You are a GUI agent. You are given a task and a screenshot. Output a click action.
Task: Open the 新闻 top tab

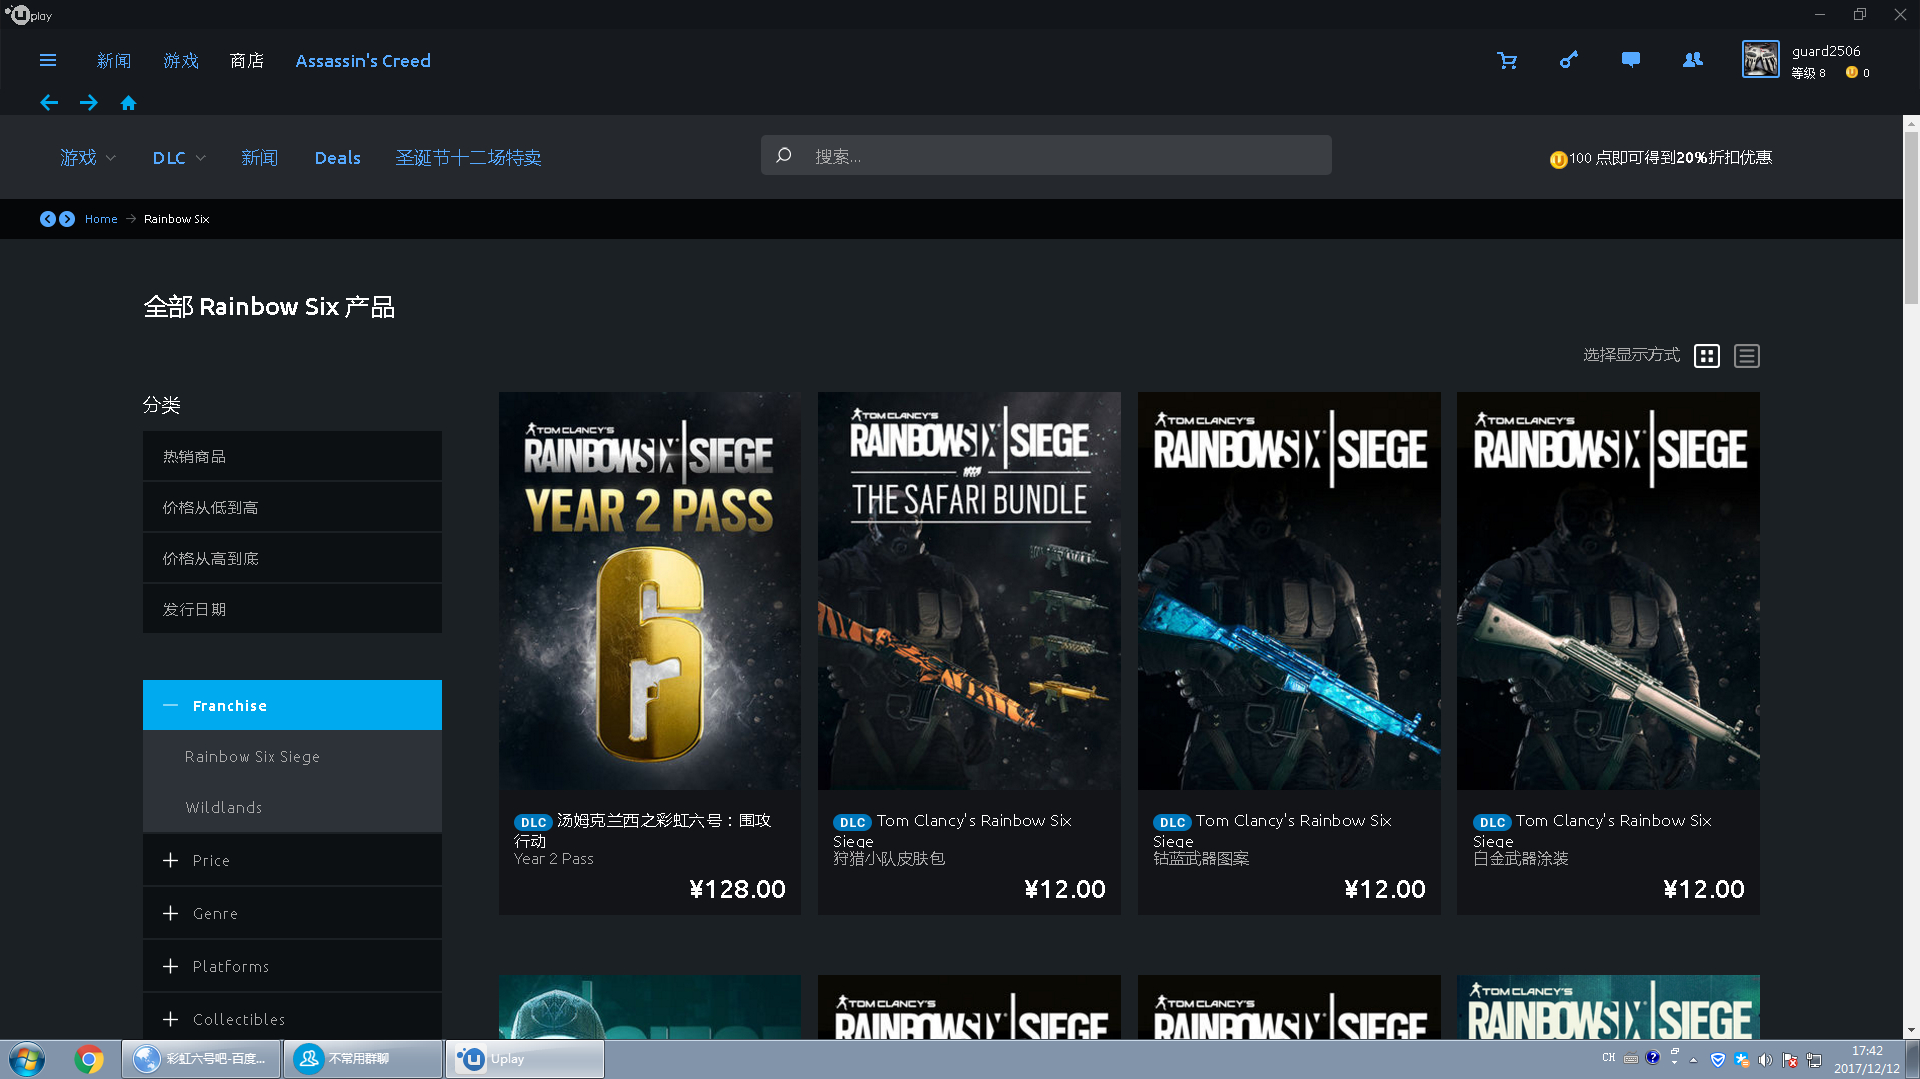(114, 61)
